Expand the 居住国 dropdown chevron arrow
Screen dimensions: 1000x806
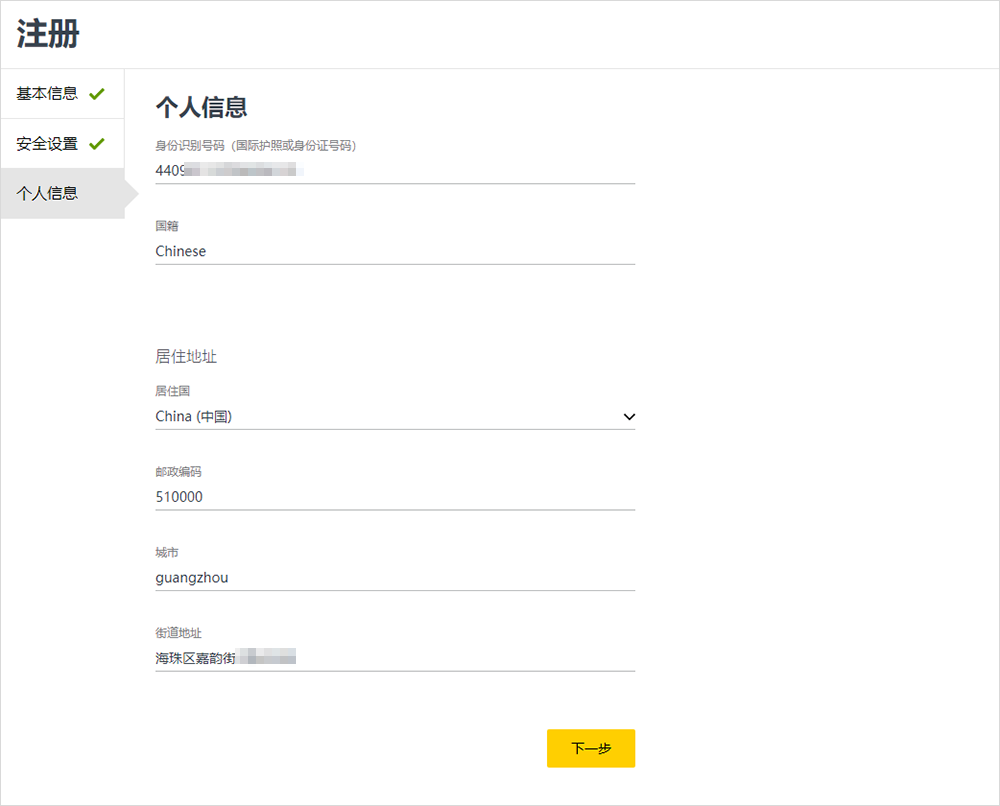[628, 416]
